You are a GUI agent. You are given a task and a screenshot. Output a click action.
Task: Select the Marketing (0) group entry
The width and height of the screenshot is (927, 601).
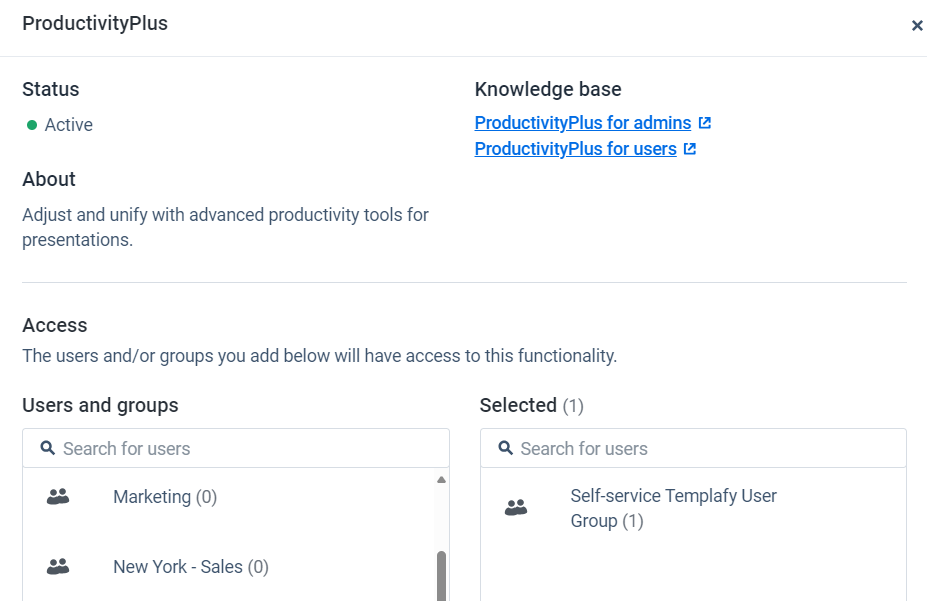(x=165, y=497)
